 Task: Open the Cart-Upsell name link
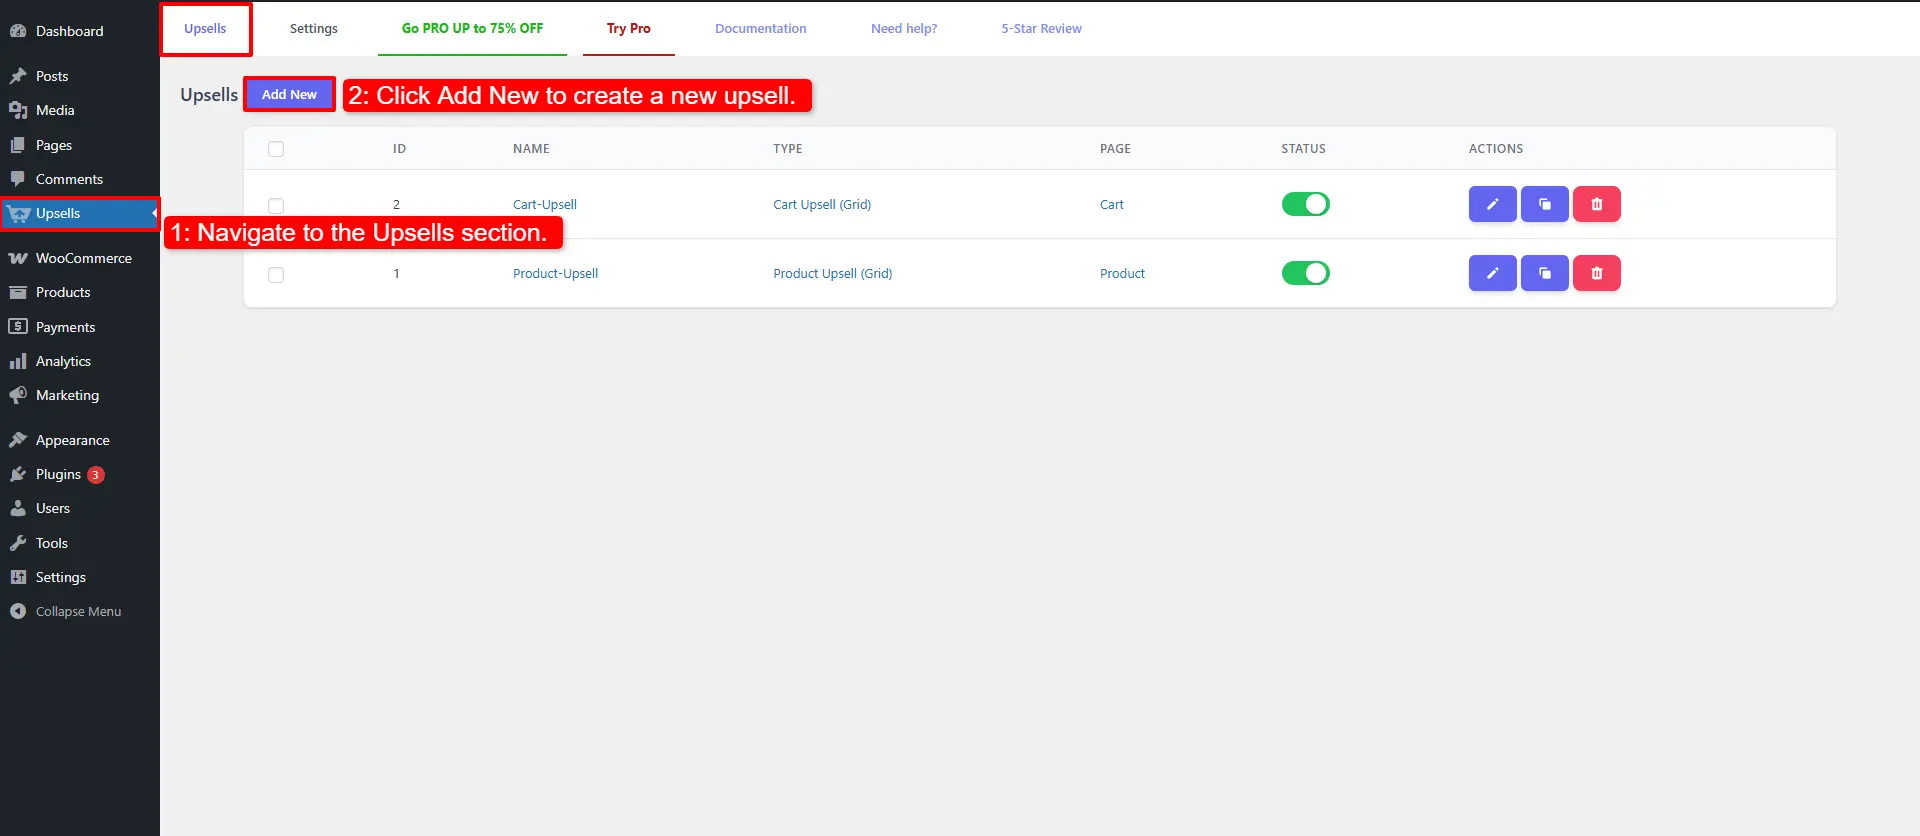click(544, 204)
